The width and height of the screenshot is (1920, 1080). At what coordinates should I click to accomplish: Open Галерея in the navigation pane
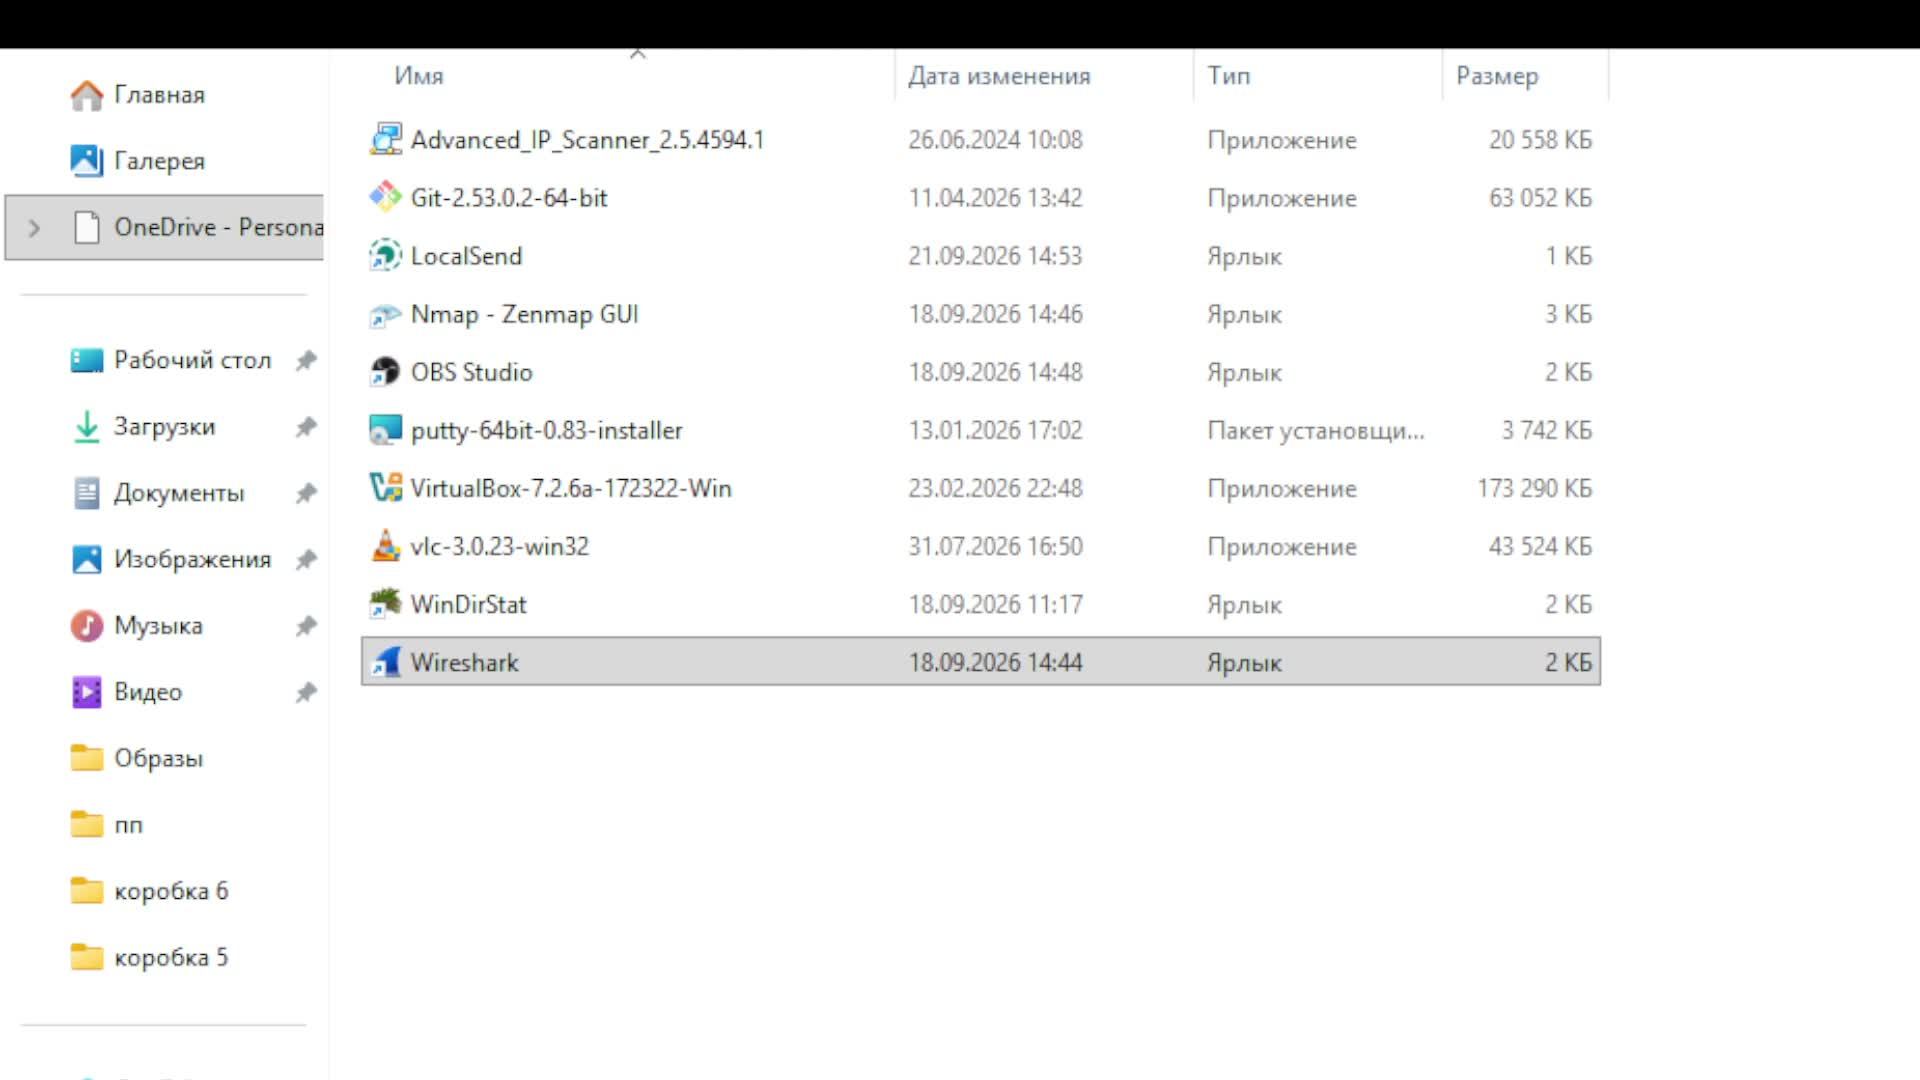pos(159,161)
